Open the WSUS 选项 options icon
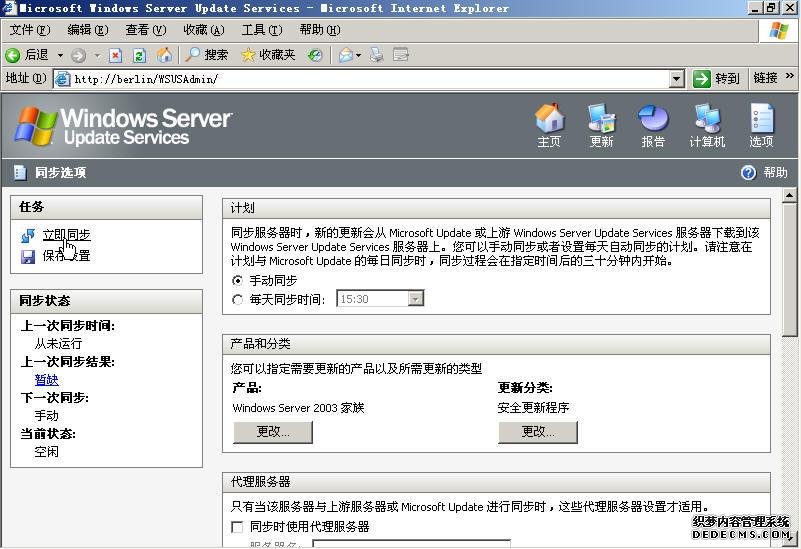This screenshot has width=801, height=549. pos(762,126)
